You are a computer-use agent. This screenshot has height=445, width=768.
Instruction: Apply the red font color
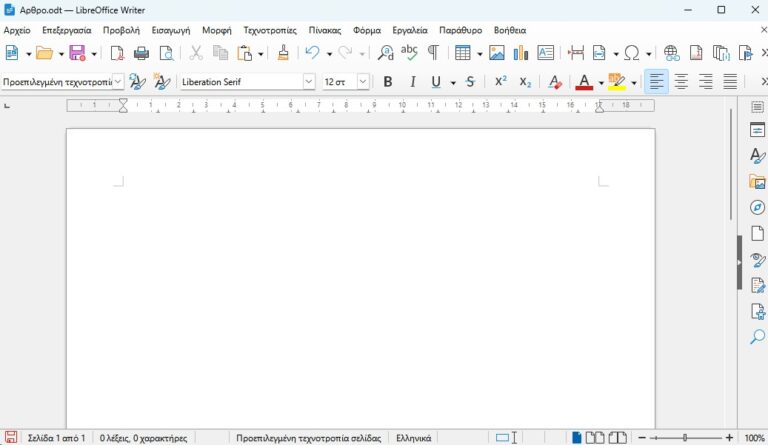pyautogui.click(x=584, y=82)
